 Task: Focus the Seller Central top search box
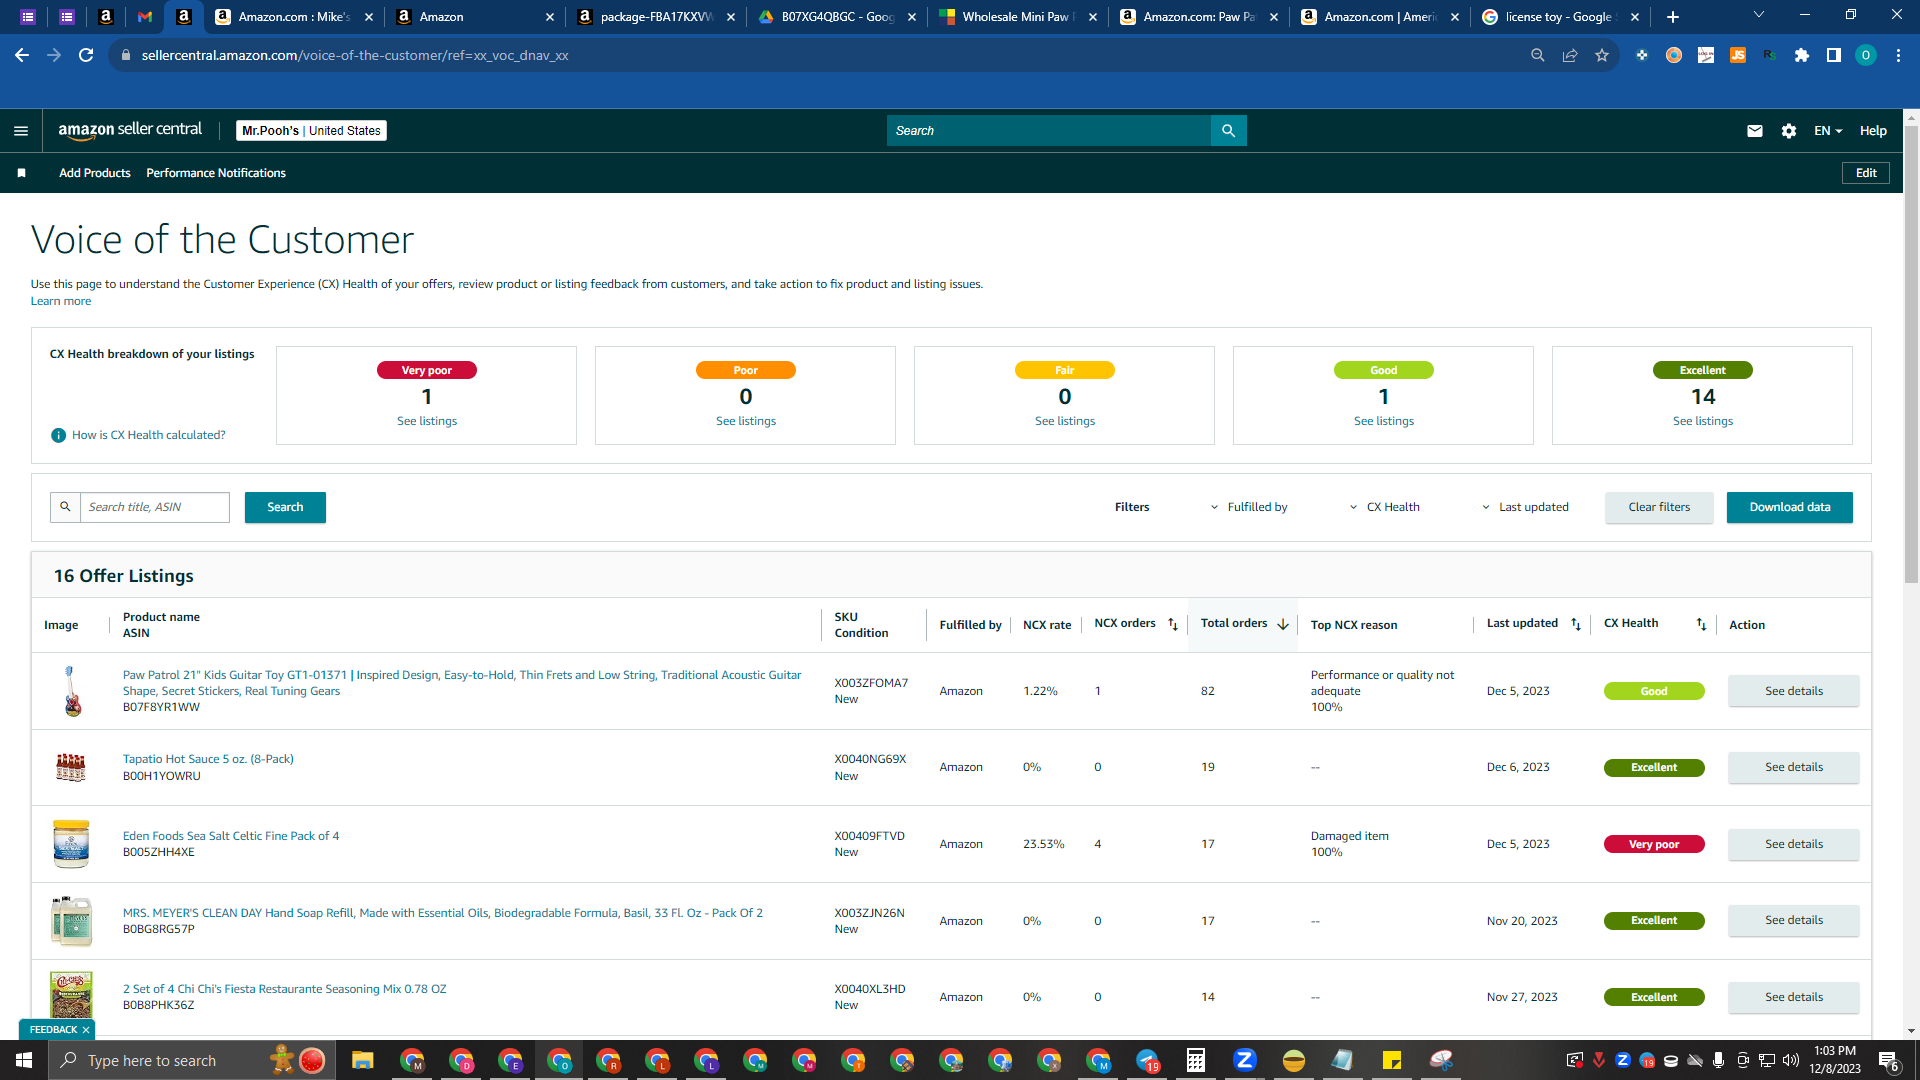coord(1048,131)
